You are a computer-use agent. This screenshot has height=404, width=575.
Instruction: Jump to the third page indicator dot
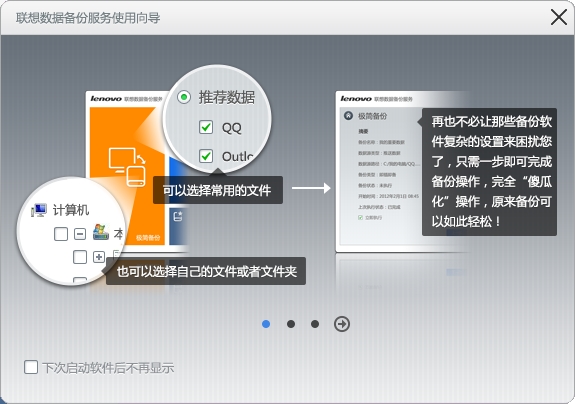pos(315,324)
